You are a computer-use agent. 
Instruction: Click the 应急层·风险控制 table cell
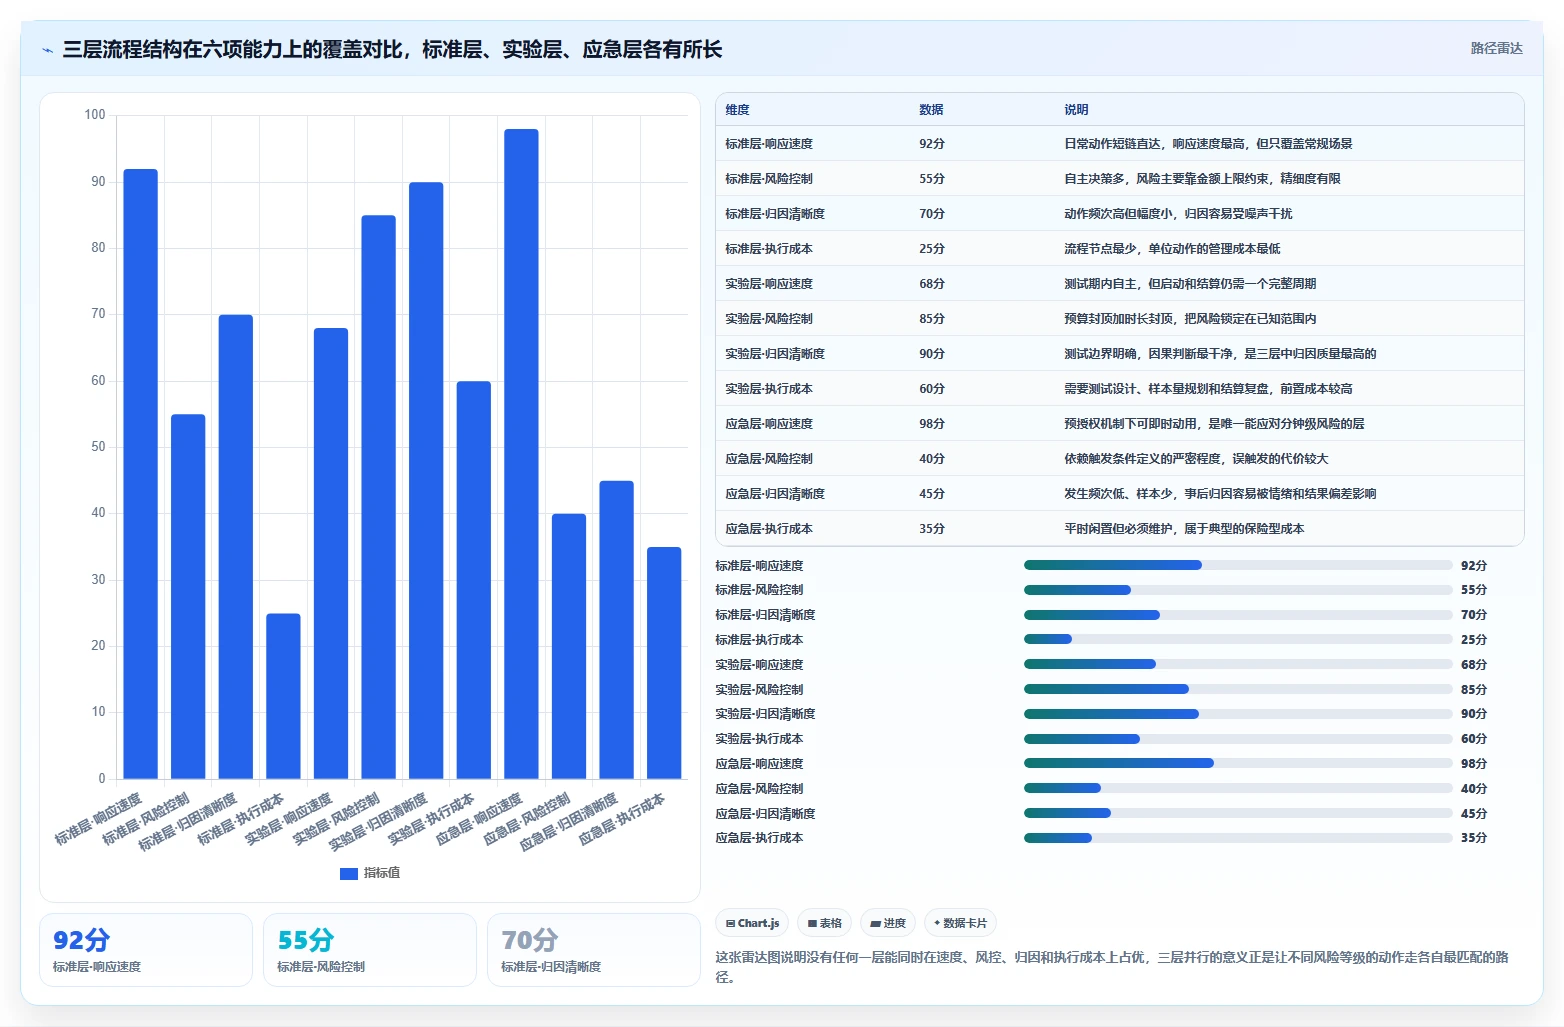coord(769,459)
